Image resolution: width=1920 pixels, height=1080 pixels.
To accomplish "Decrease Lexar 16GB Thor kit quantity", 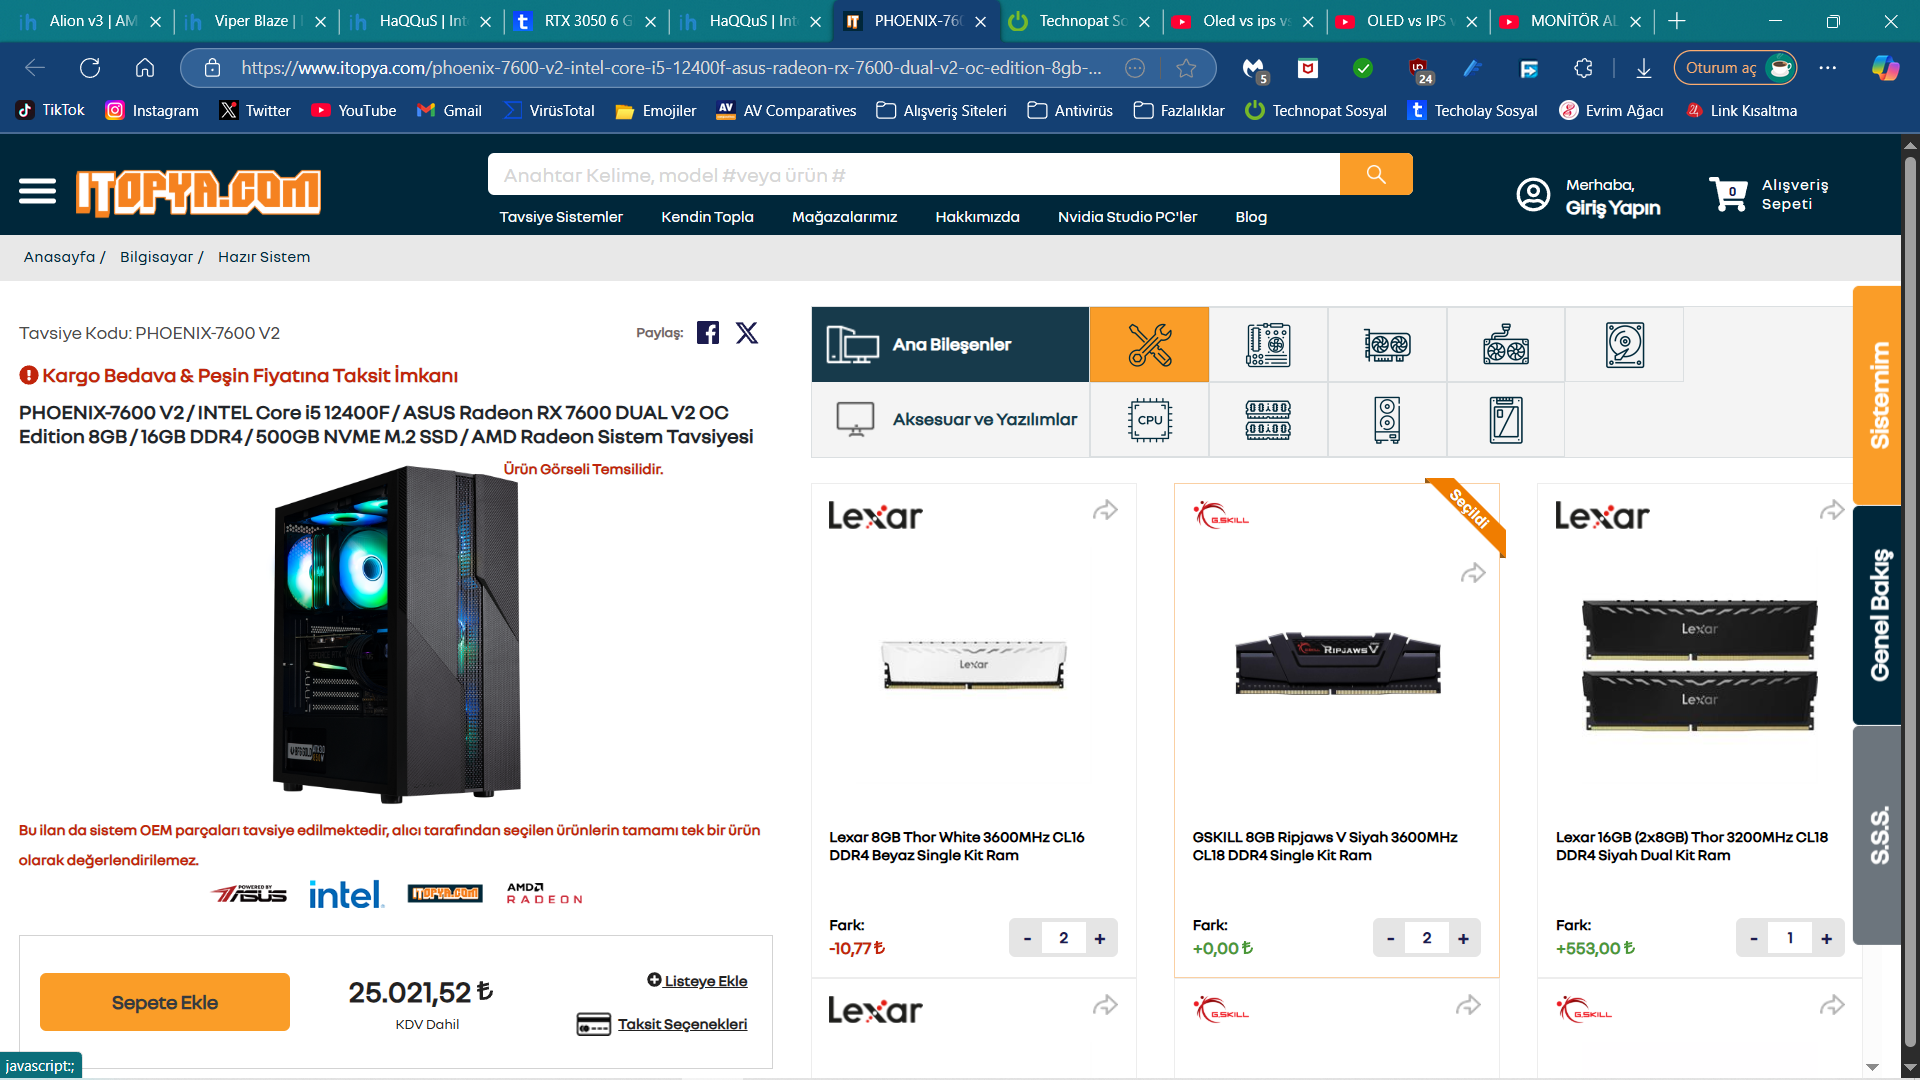I will (x=1753, y=938).
